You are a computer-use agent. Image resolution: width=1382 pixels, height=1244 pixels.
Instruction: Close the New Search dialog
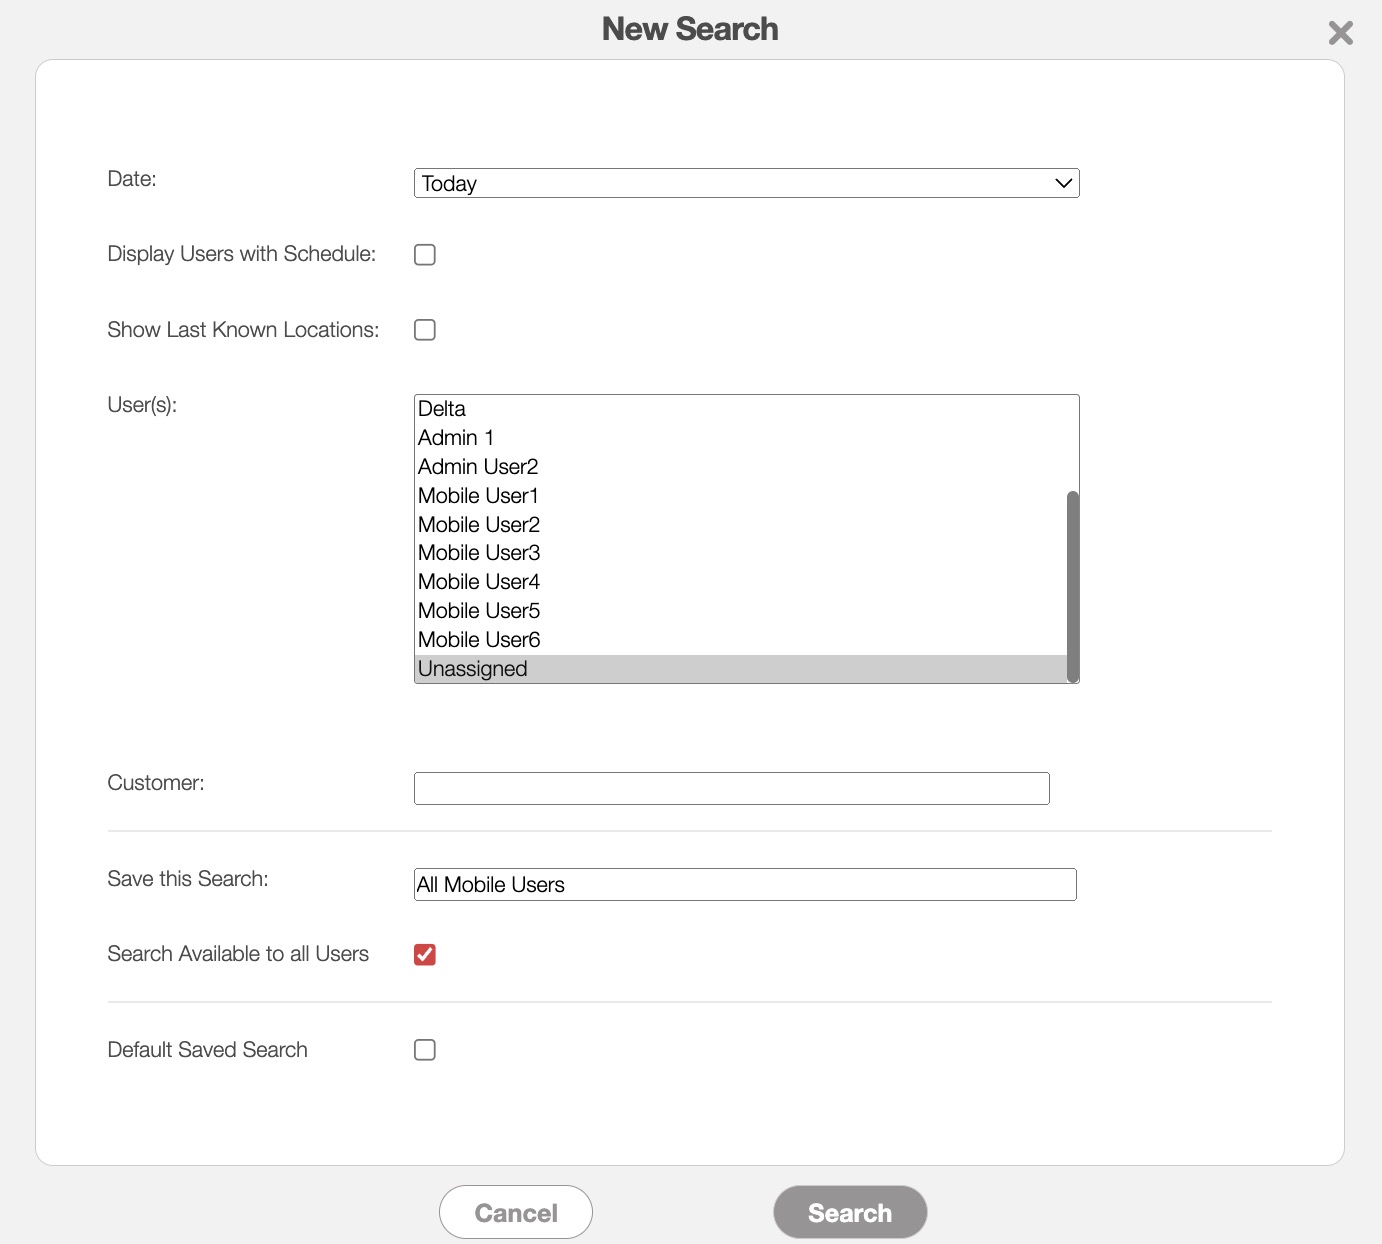pos(1340,33)
